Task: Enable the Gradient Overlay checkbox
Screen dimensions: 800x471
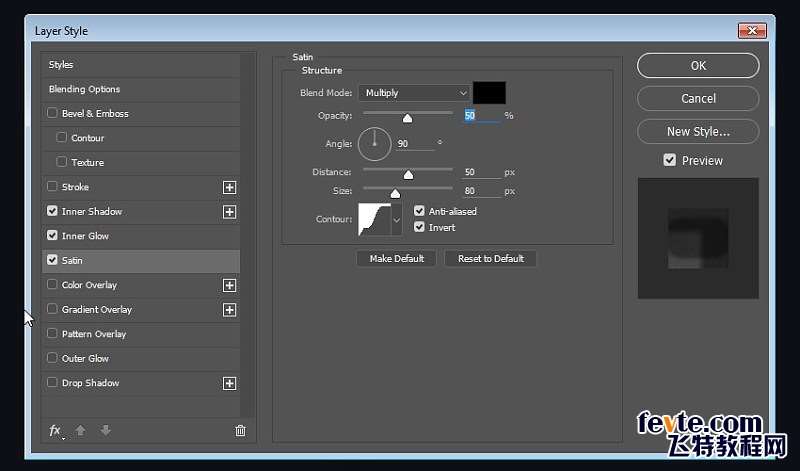Action: click(52, 309)
